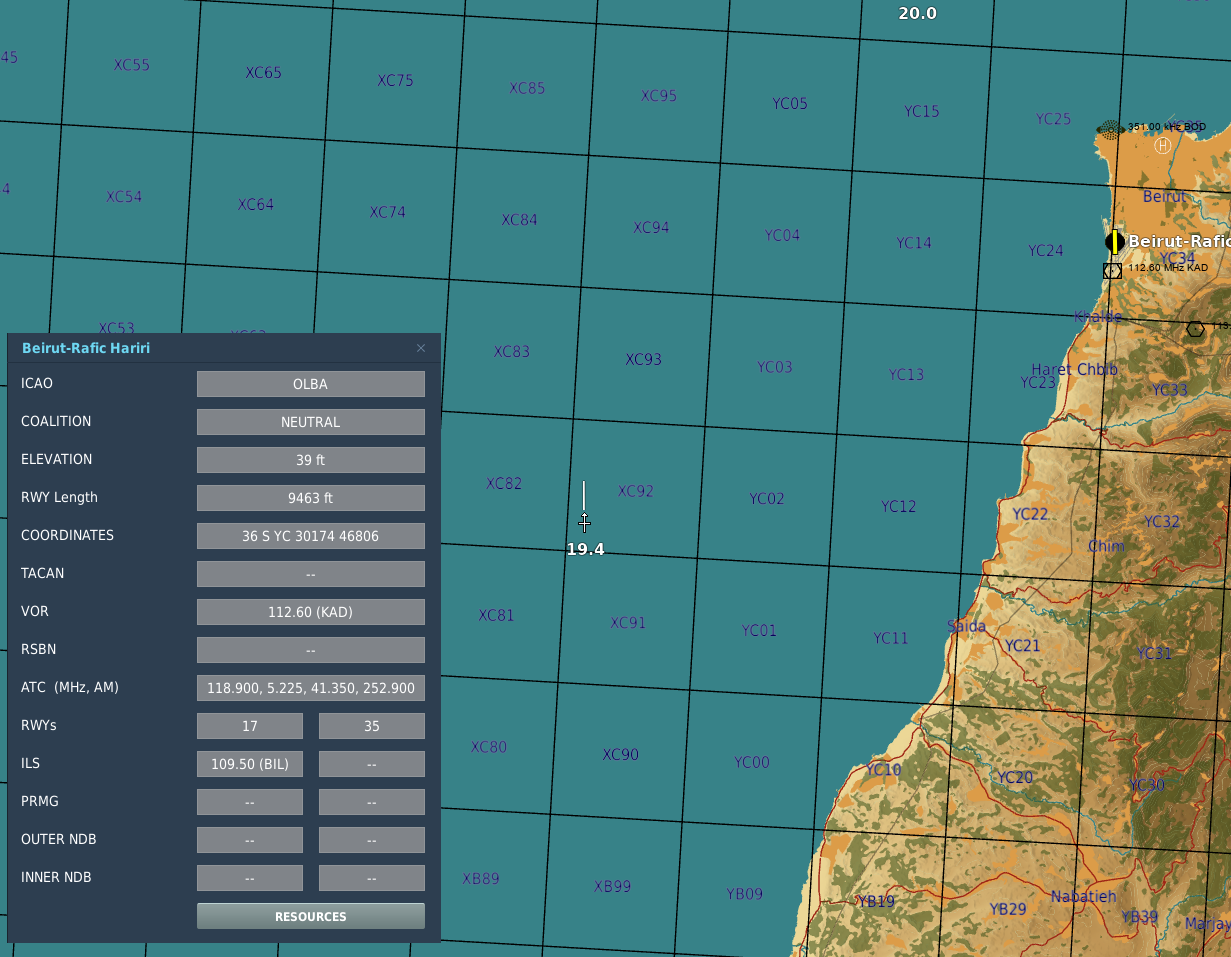1231x957 pixels.
Task: Click grid square label YC13
Action: click(x=907, y=374)
